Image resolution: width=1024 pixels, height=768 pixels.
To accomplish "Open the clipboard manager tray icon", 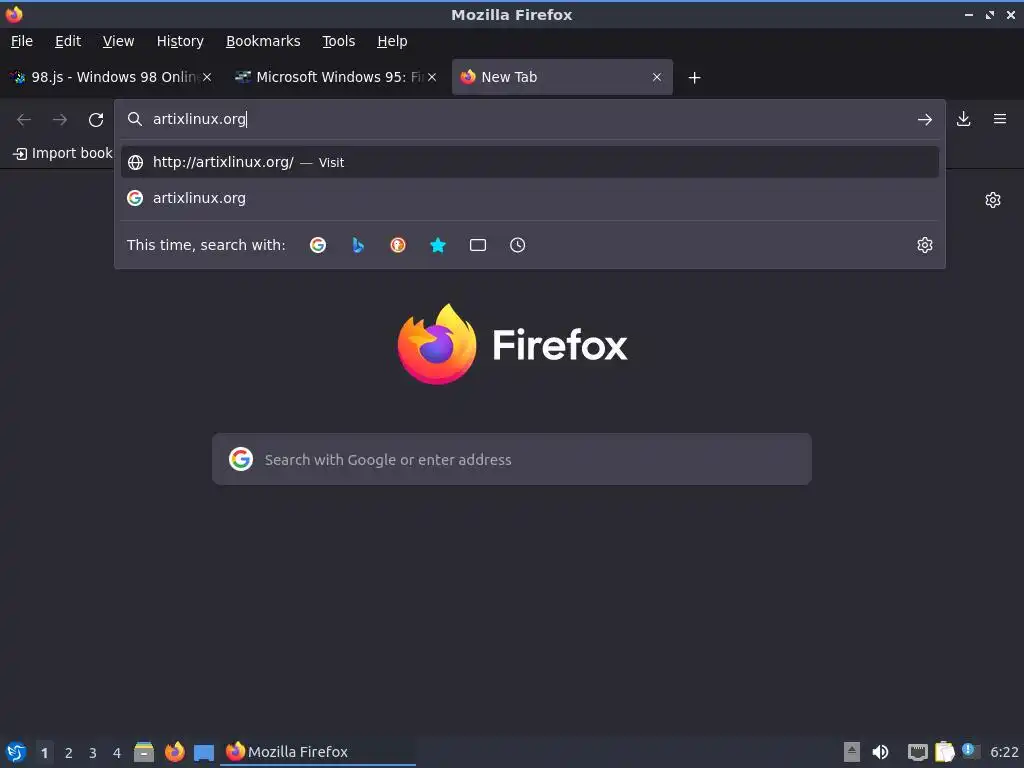I will point(944,752).
